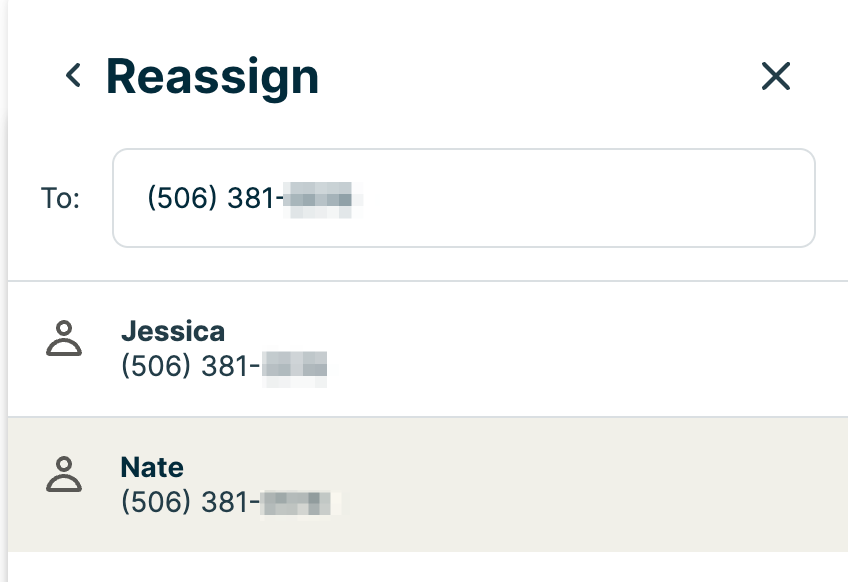
Task: Click the X to dismiss the Reassign panel
Action: point(776,76)
